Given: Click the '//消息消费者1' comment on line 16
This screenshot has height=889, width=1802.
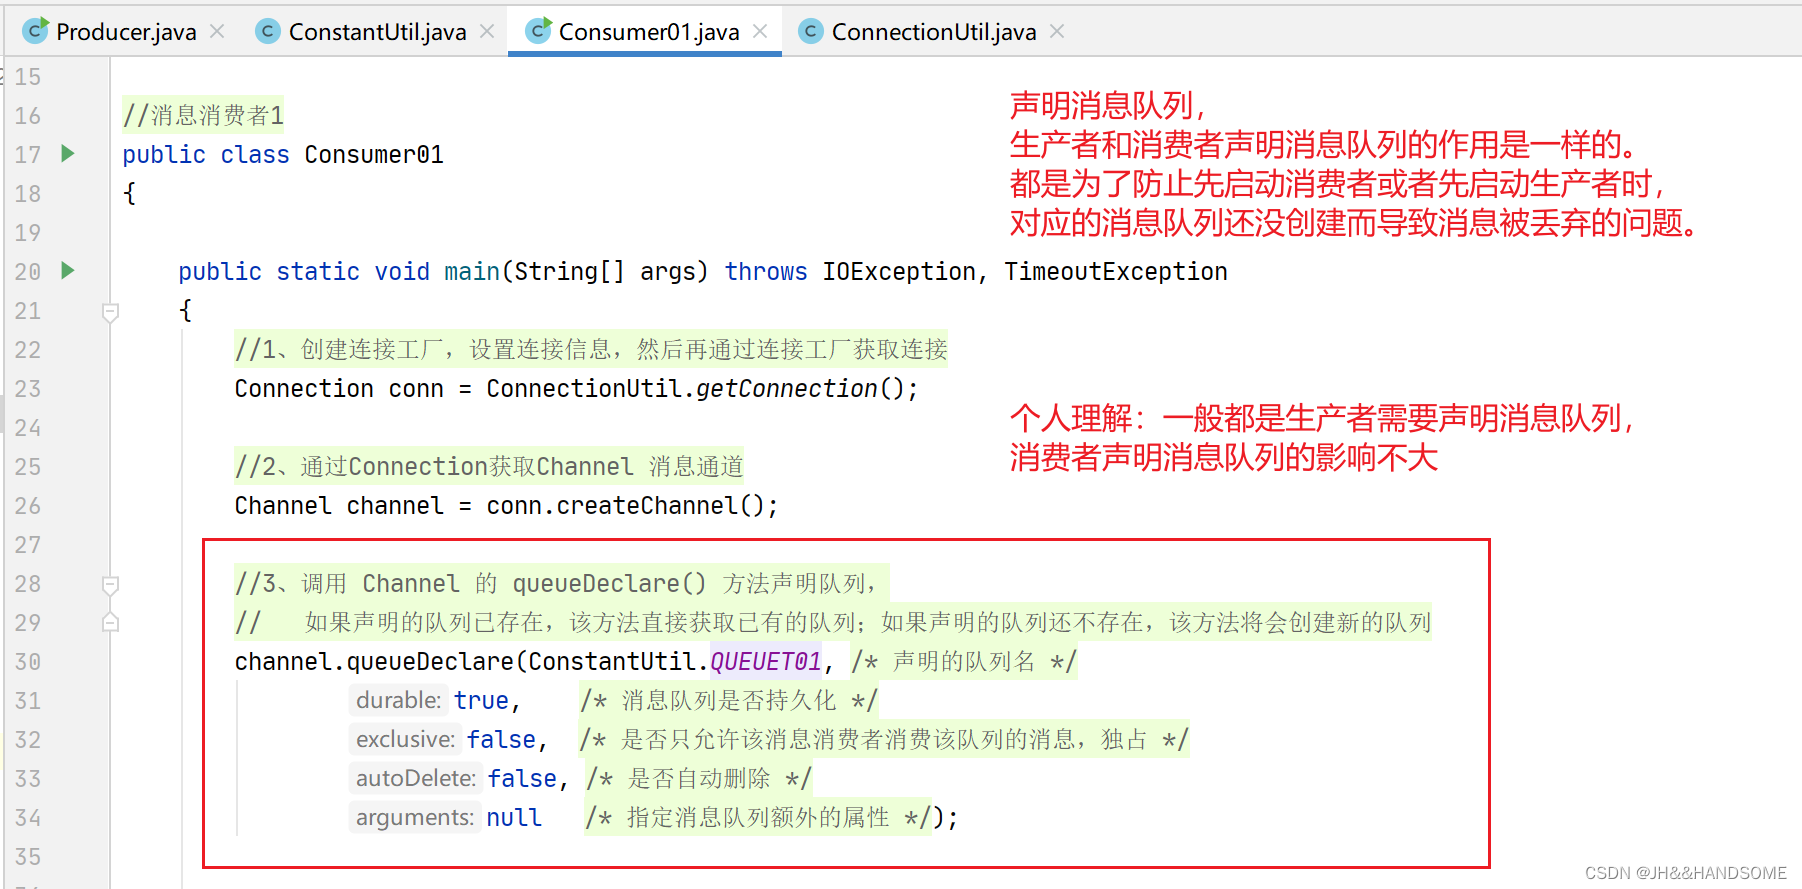Looking at the screenshot, I should coord(203,116).
